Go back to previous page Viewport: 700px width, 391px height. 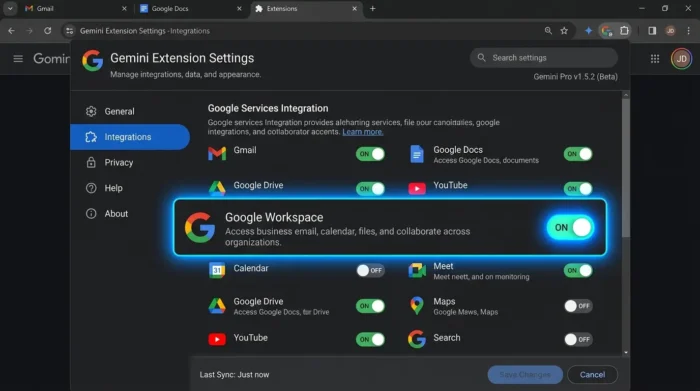coord(11,31)
